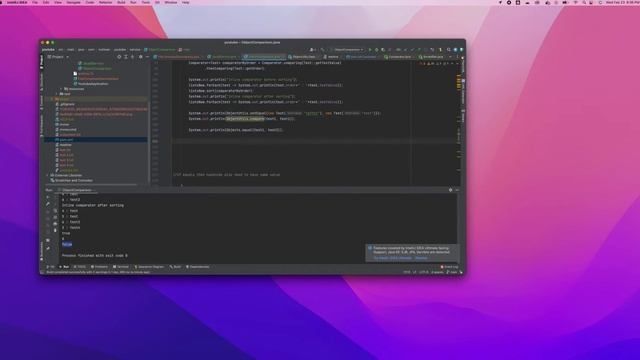Rerun program from Run panel toolbar

[x=48, y=197]
